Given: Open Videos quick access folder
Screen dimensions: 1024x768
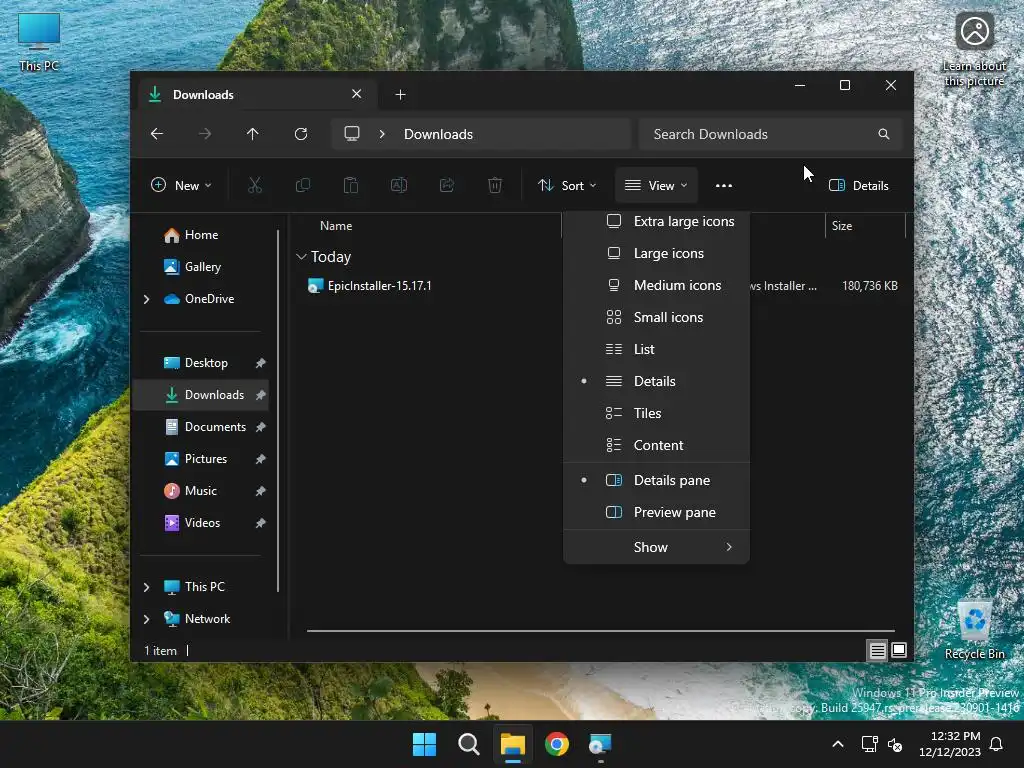Looking at the screenshot, I should coord(200,523).
